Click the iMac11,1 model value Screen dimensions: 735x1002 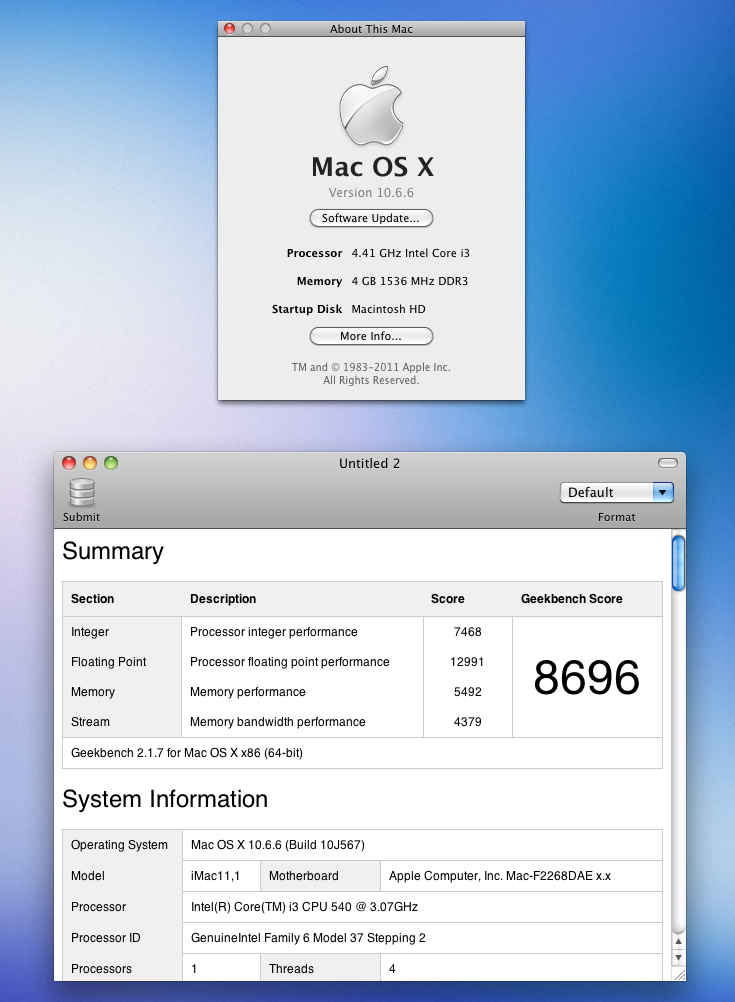click(215, 876)
